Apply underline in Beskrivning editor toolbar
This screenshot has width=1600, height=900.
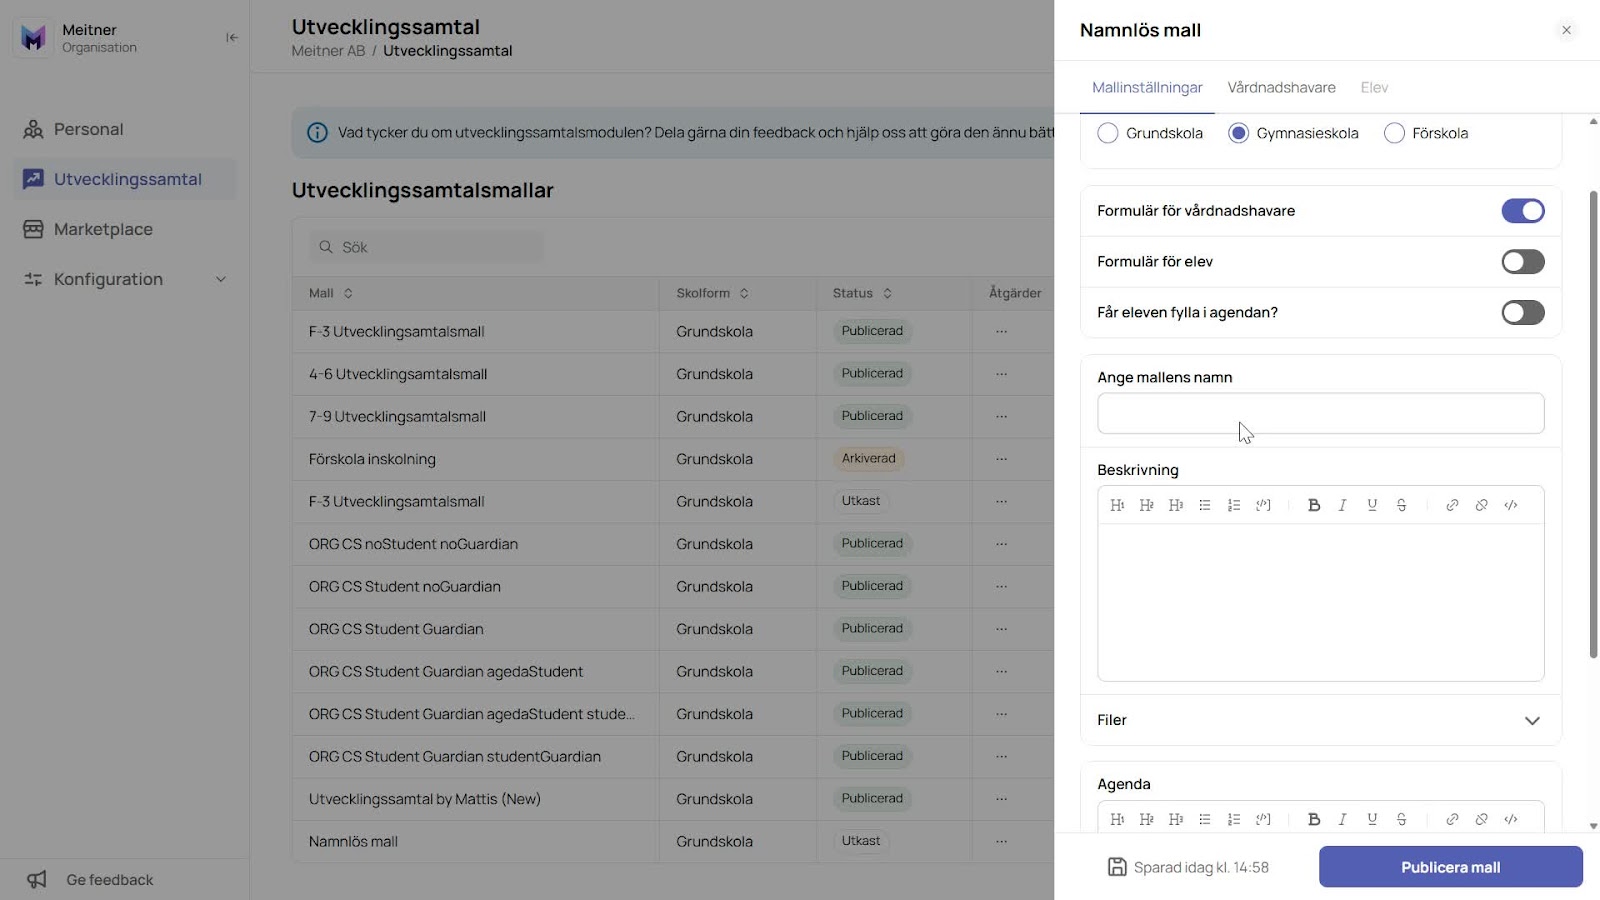[1372, 505]
